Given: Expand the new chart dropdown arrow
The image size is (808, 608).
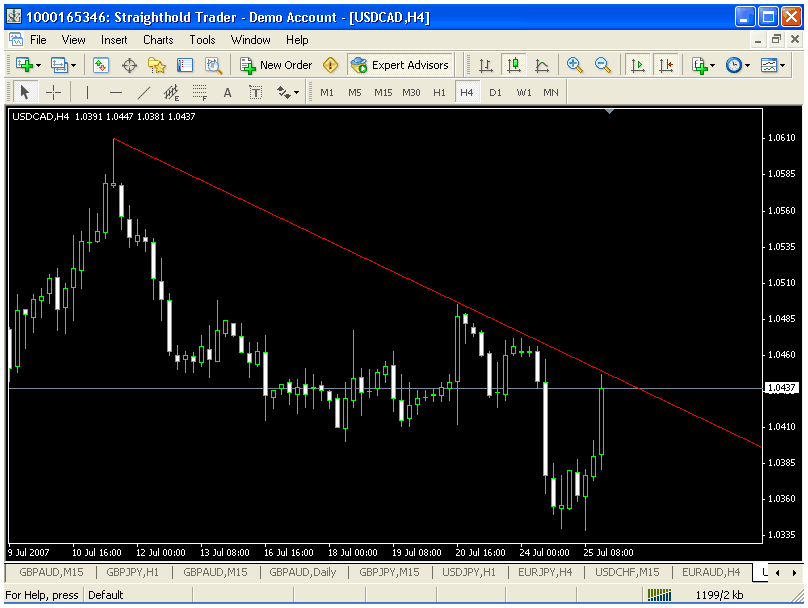Looking at the screenshot, I should coord(38,65).
